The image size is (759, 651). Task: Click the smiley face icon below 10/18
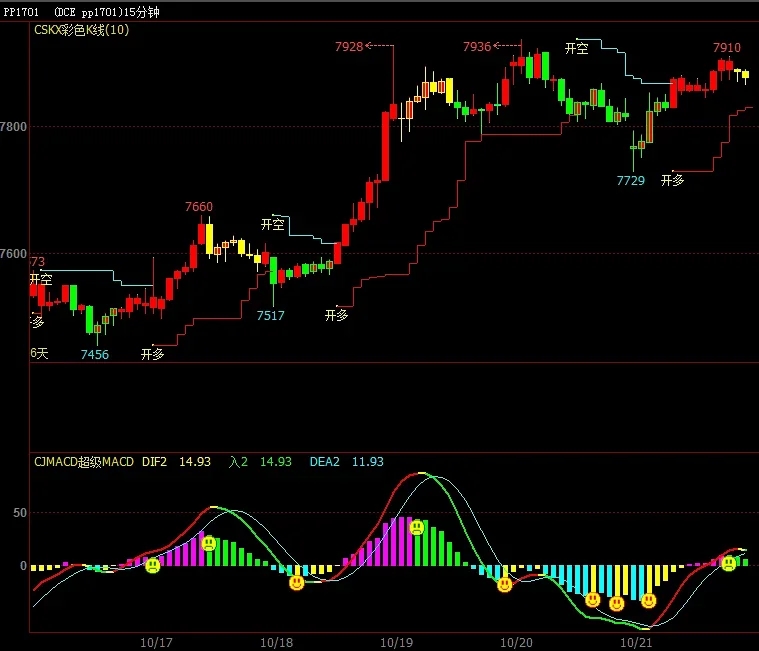(x=296, y=582)
